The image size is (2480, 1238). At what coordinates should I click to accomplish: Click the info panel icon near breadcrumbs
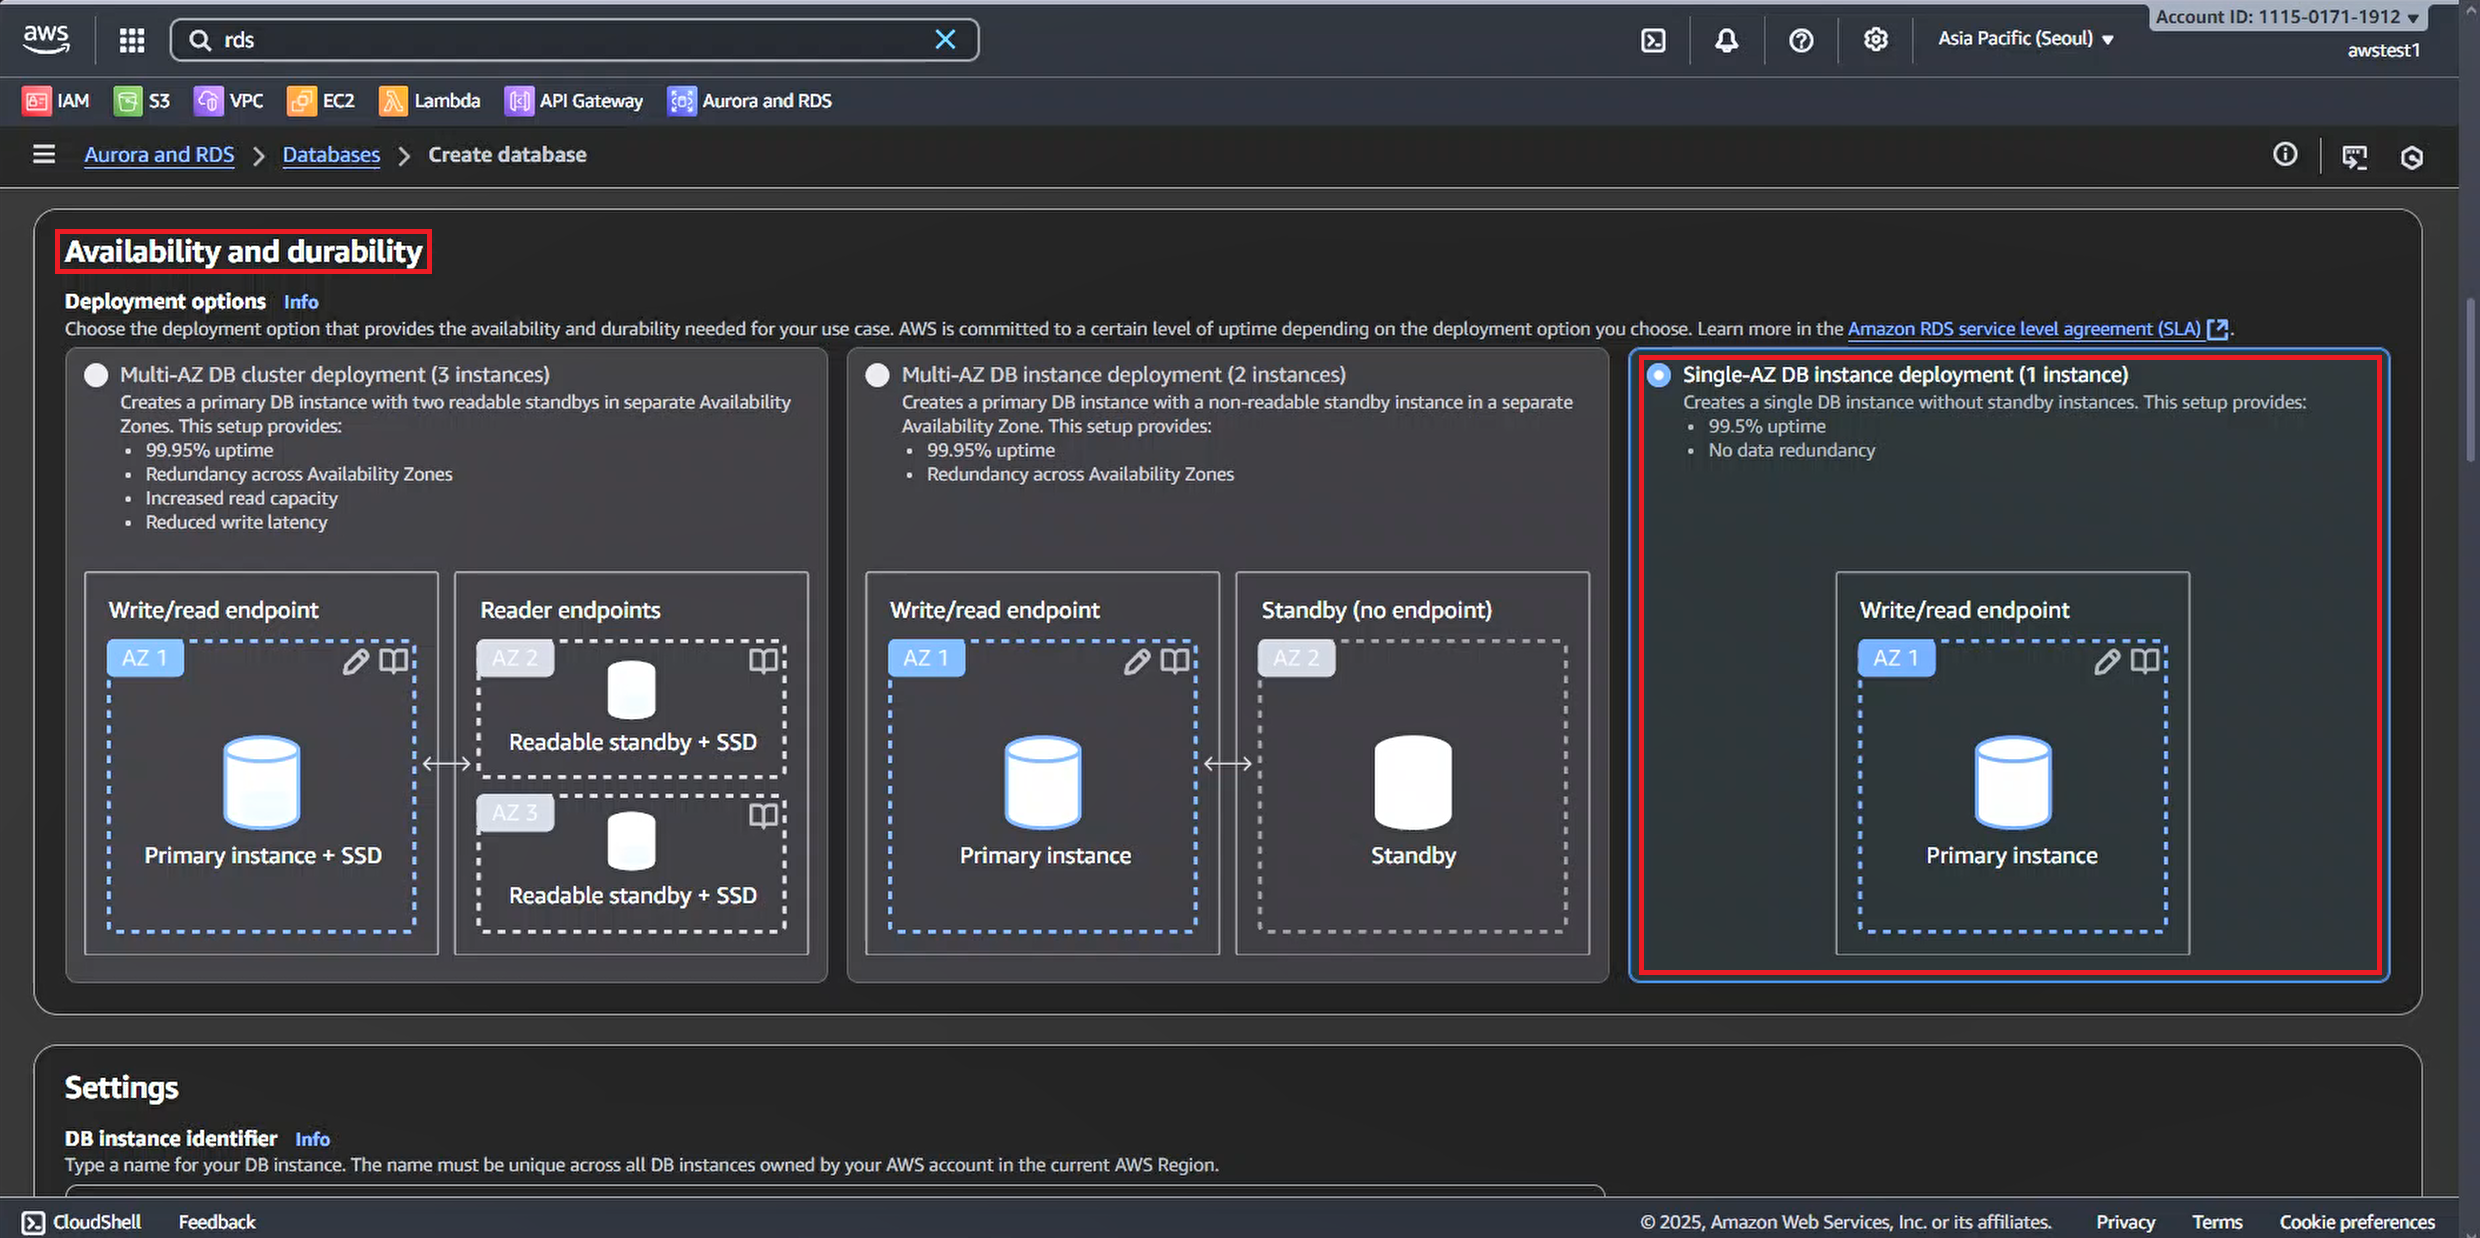click(x=2285, y=155)
